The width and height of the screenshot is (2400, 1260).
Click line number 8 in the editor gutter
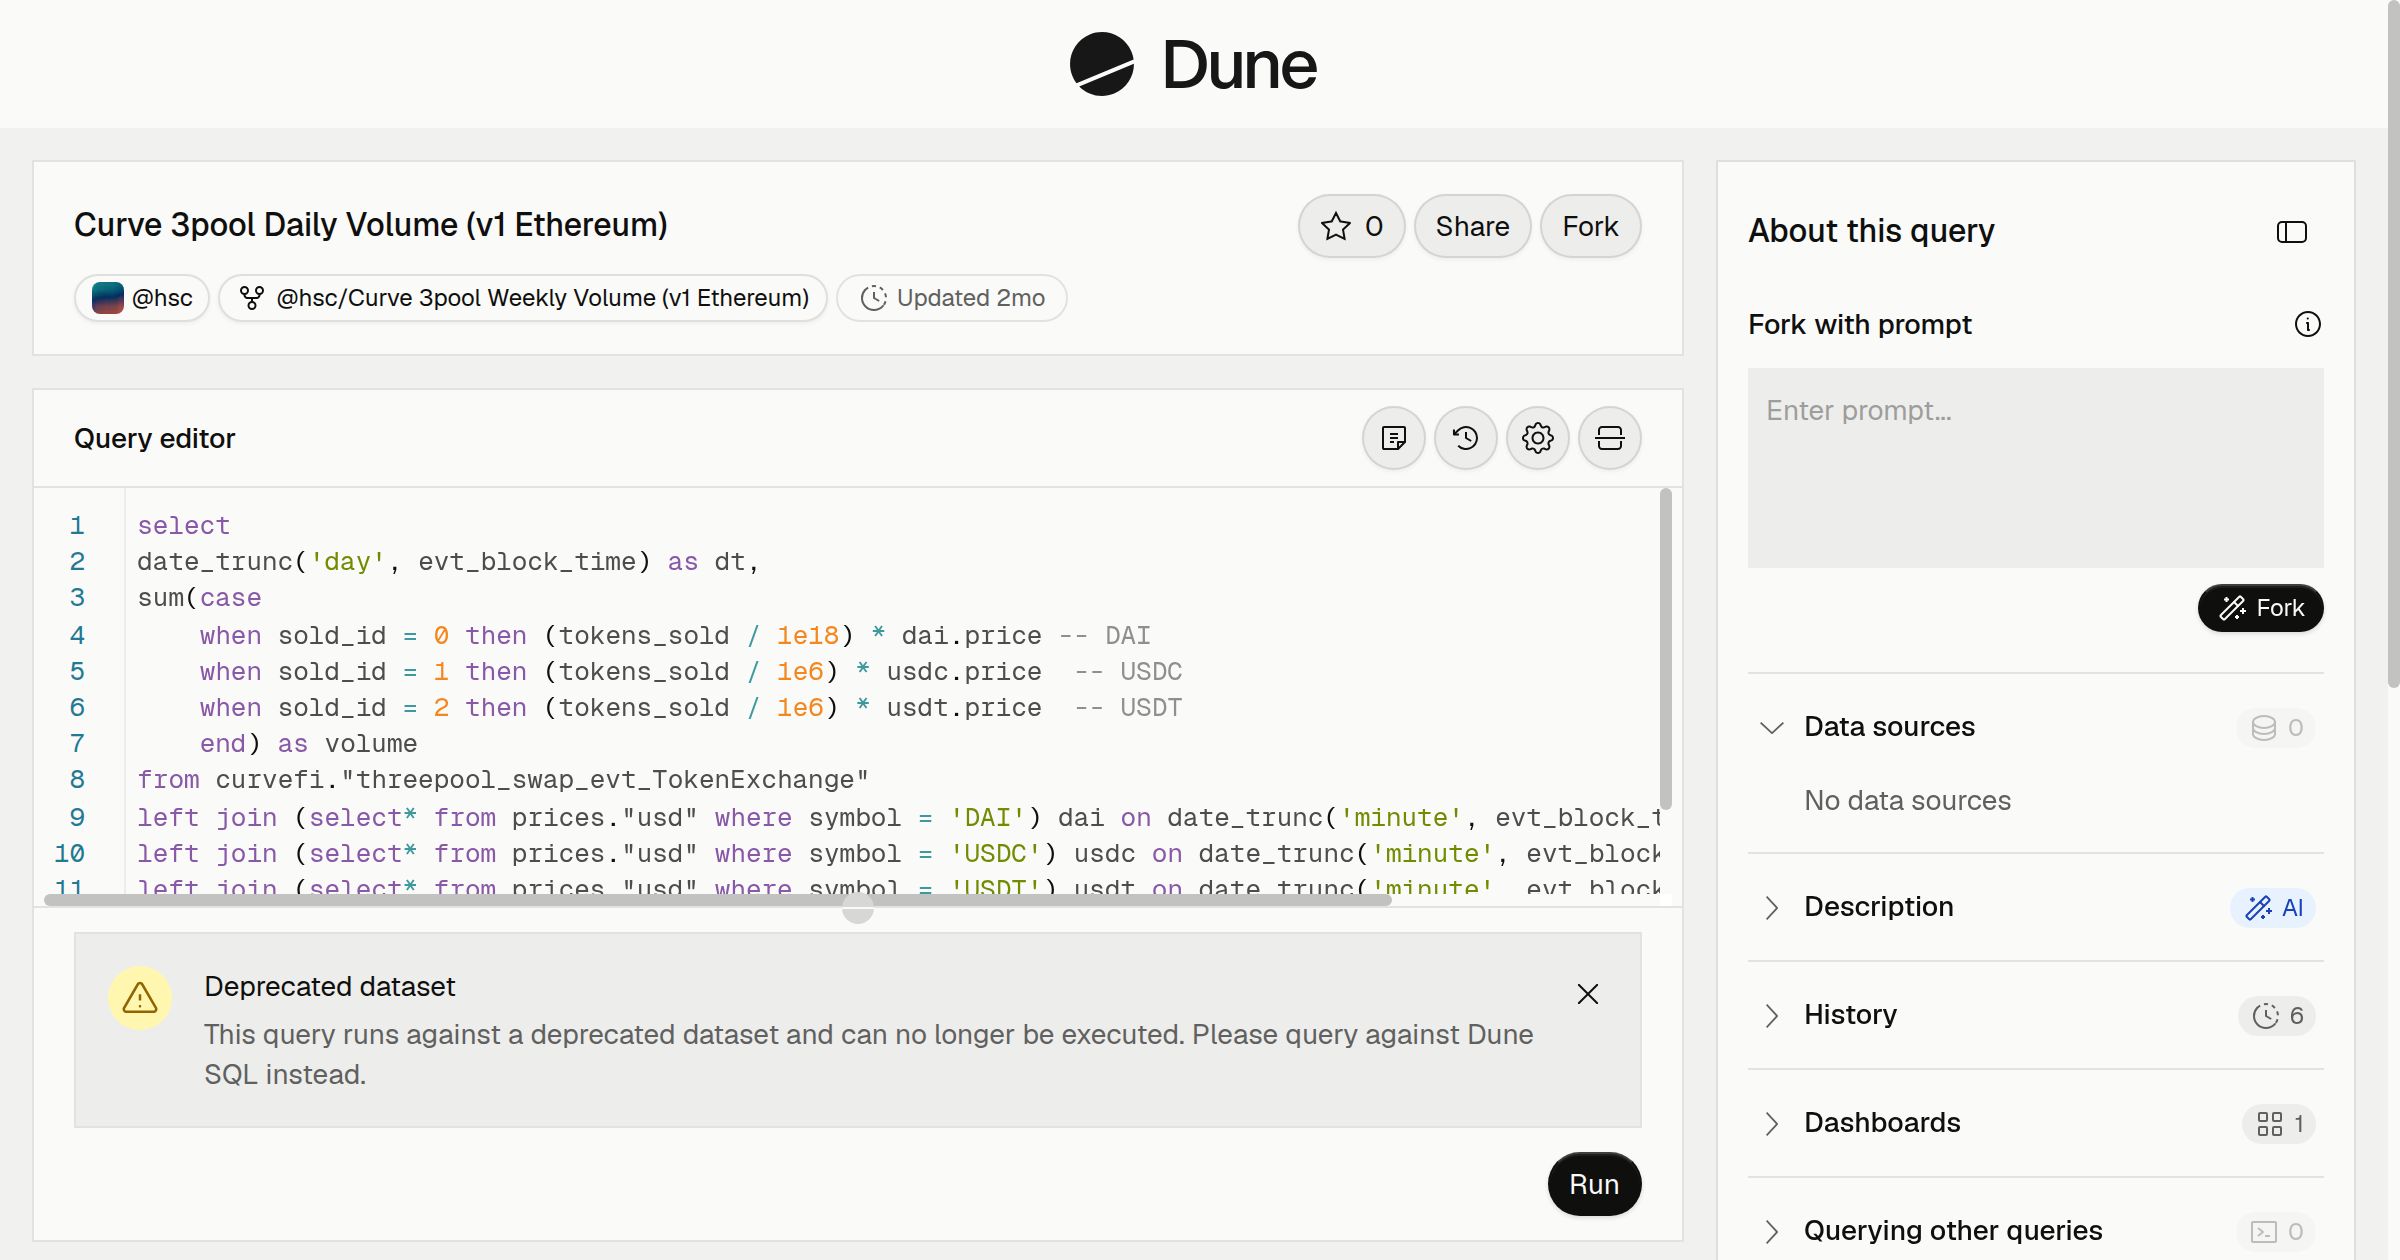click(x=77, y=780)
